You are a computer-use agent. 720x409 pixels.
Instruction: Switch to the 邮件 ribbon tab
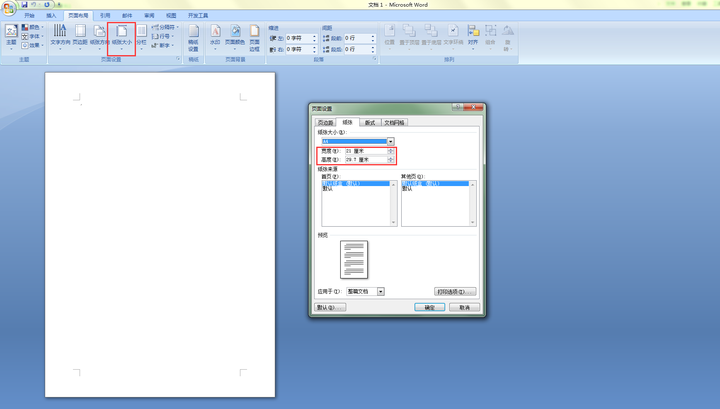[127, 16]
